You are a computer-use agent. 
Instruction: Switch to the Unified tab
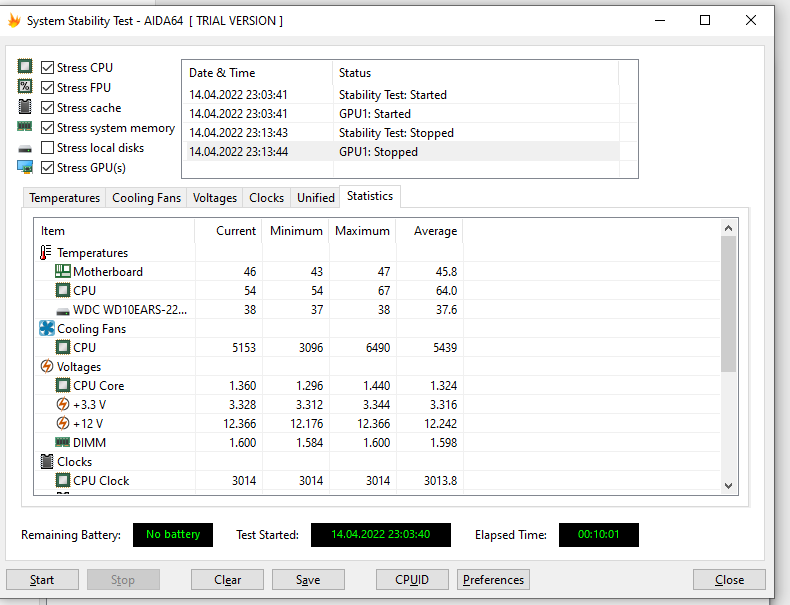pyautogui.click(x=315, y=197)
